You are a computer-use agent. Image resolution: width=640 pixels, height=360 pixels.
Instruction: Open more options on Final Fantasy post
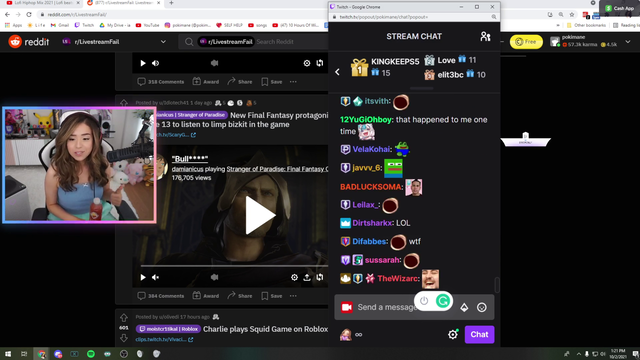click(x=293, y=296)
